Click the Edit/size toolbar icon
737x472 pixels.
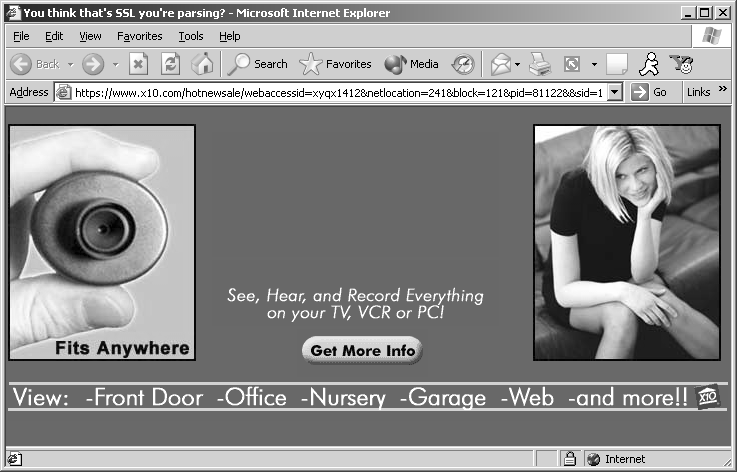(572, 64)
